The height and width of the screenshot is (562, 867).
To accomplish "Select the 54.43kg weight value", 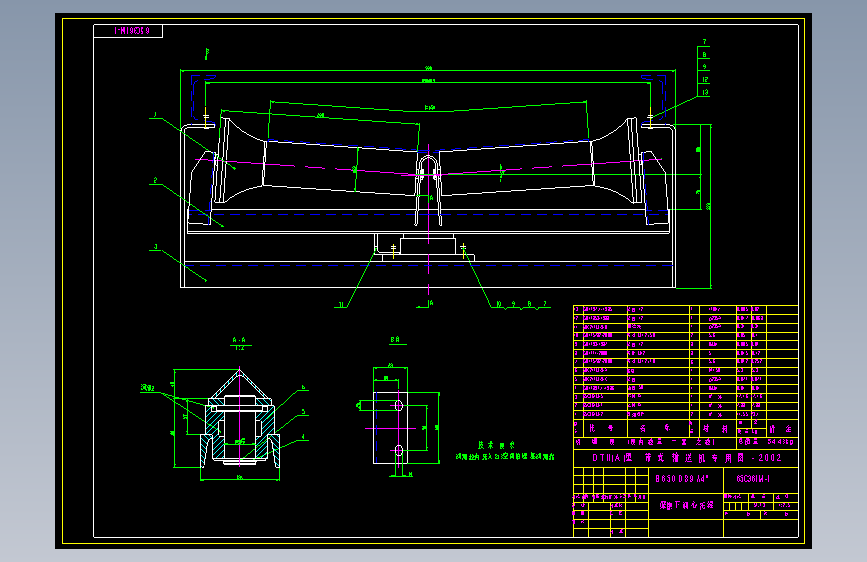I will coord(781,442).
